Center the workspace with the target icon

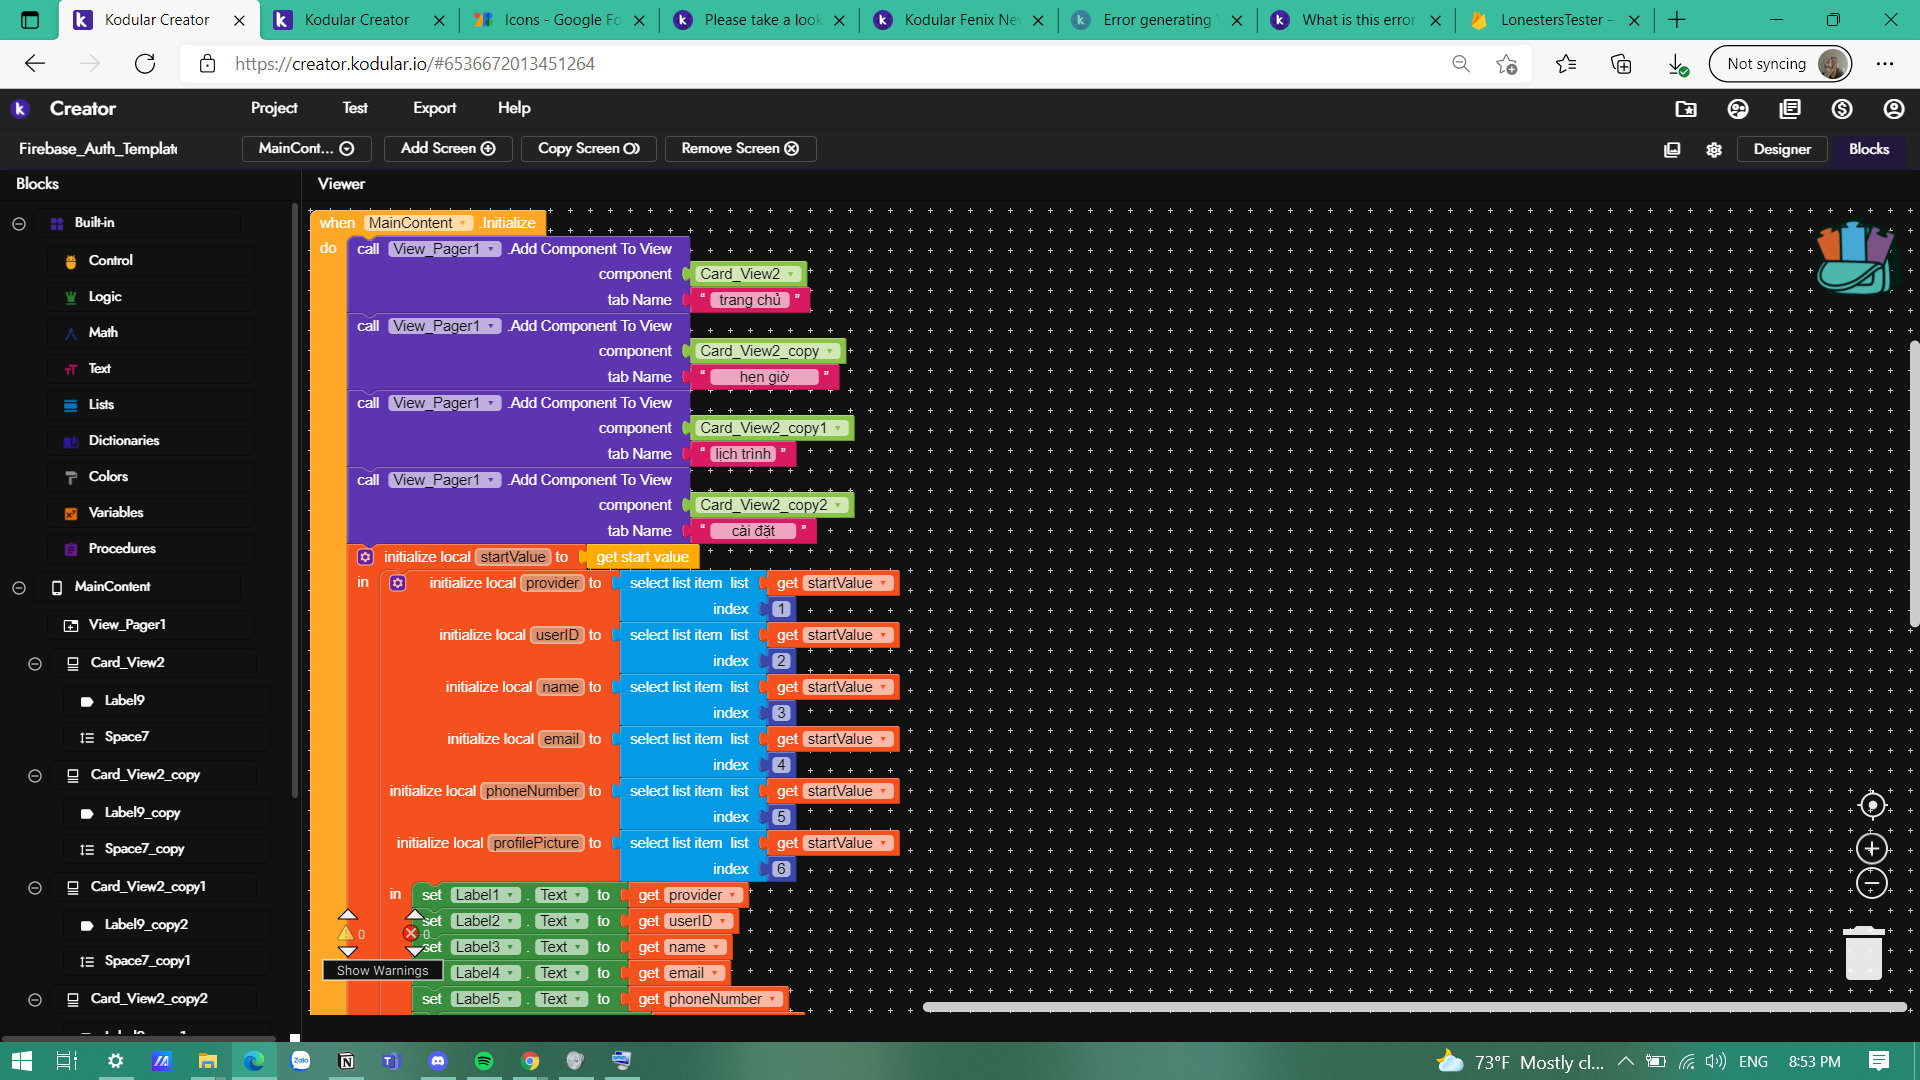pos(1872,805)
